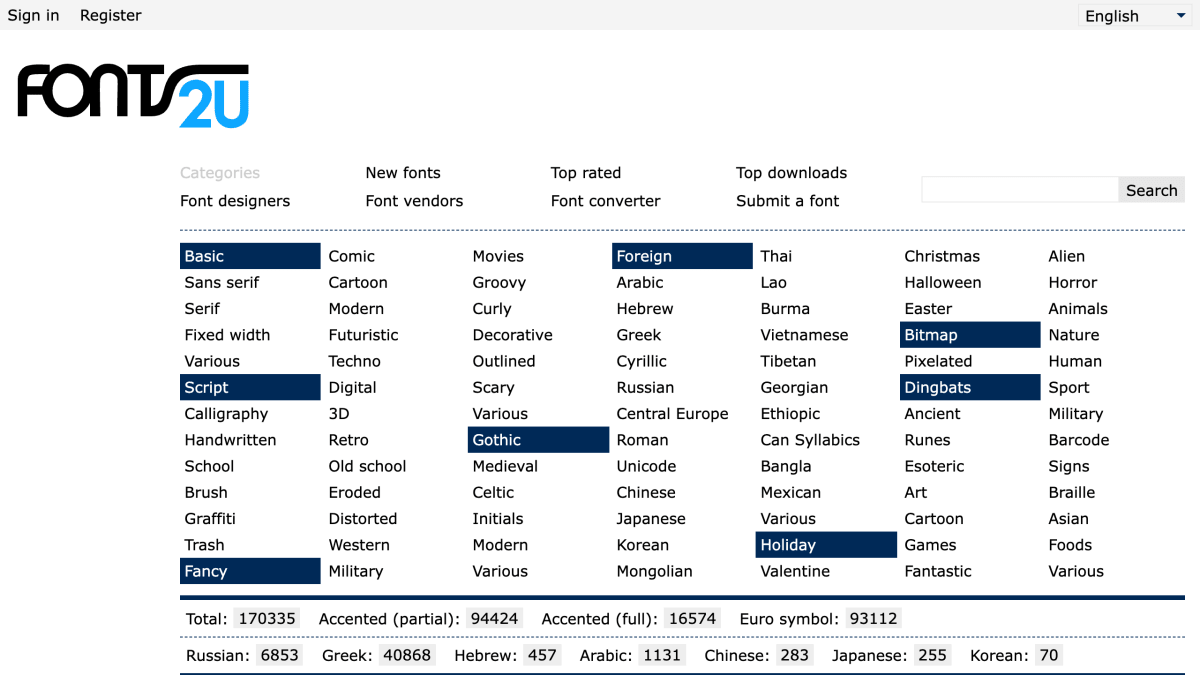Open the Comic category
The height and width of the screenshot is (675, 1200).
(351, 256)
